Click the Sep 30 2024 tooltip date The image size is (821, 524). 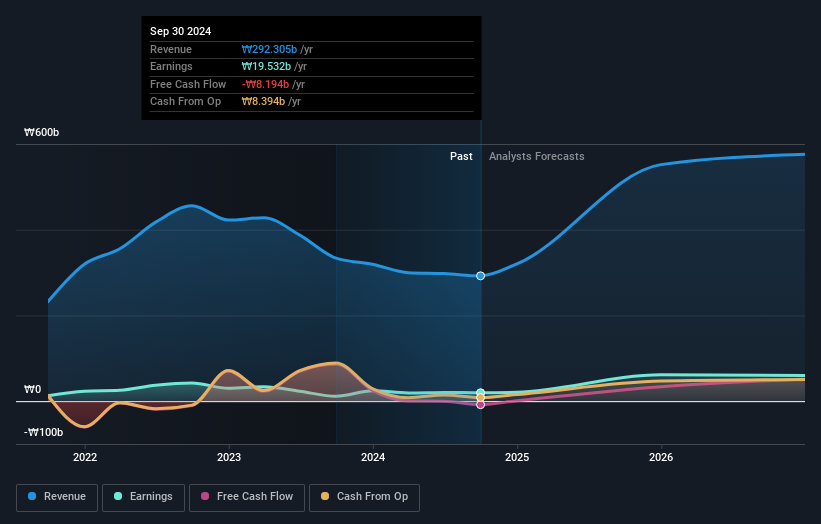pos(181,31)
